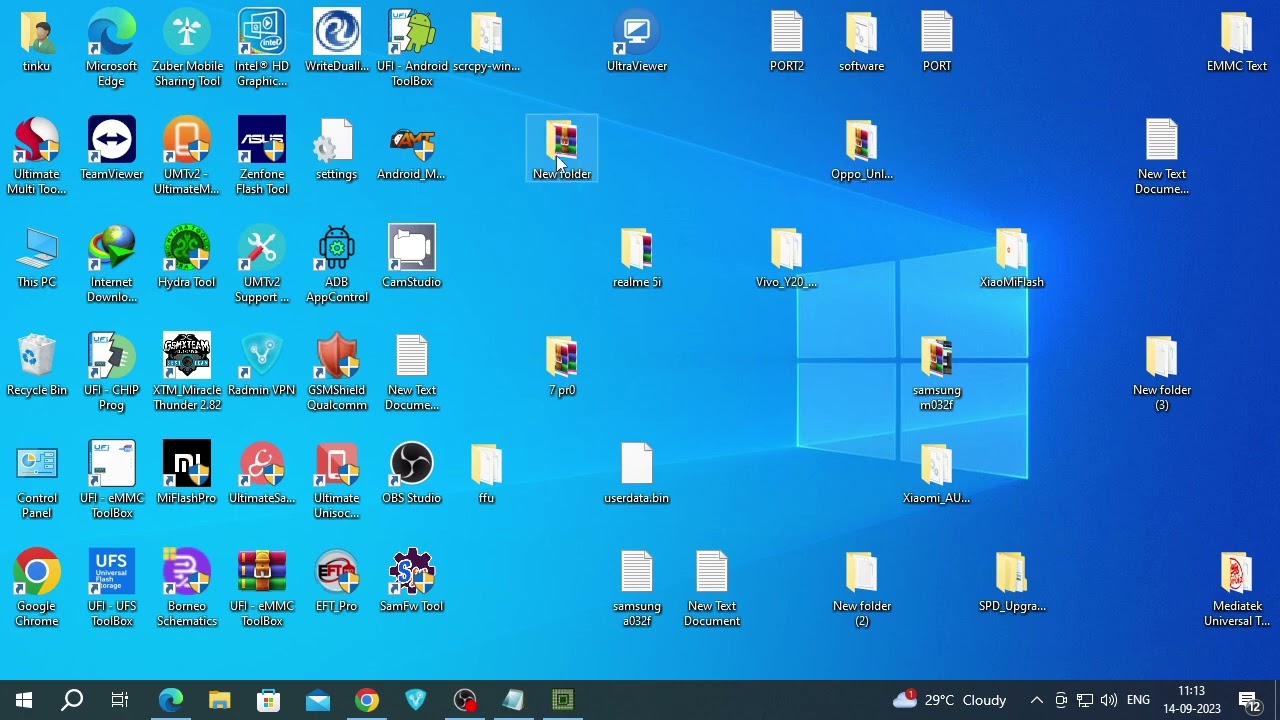The width and height of the screenshot is (1280, 720).
Task: Select the PORT2 text file
Action: click(x=787, y=42)
